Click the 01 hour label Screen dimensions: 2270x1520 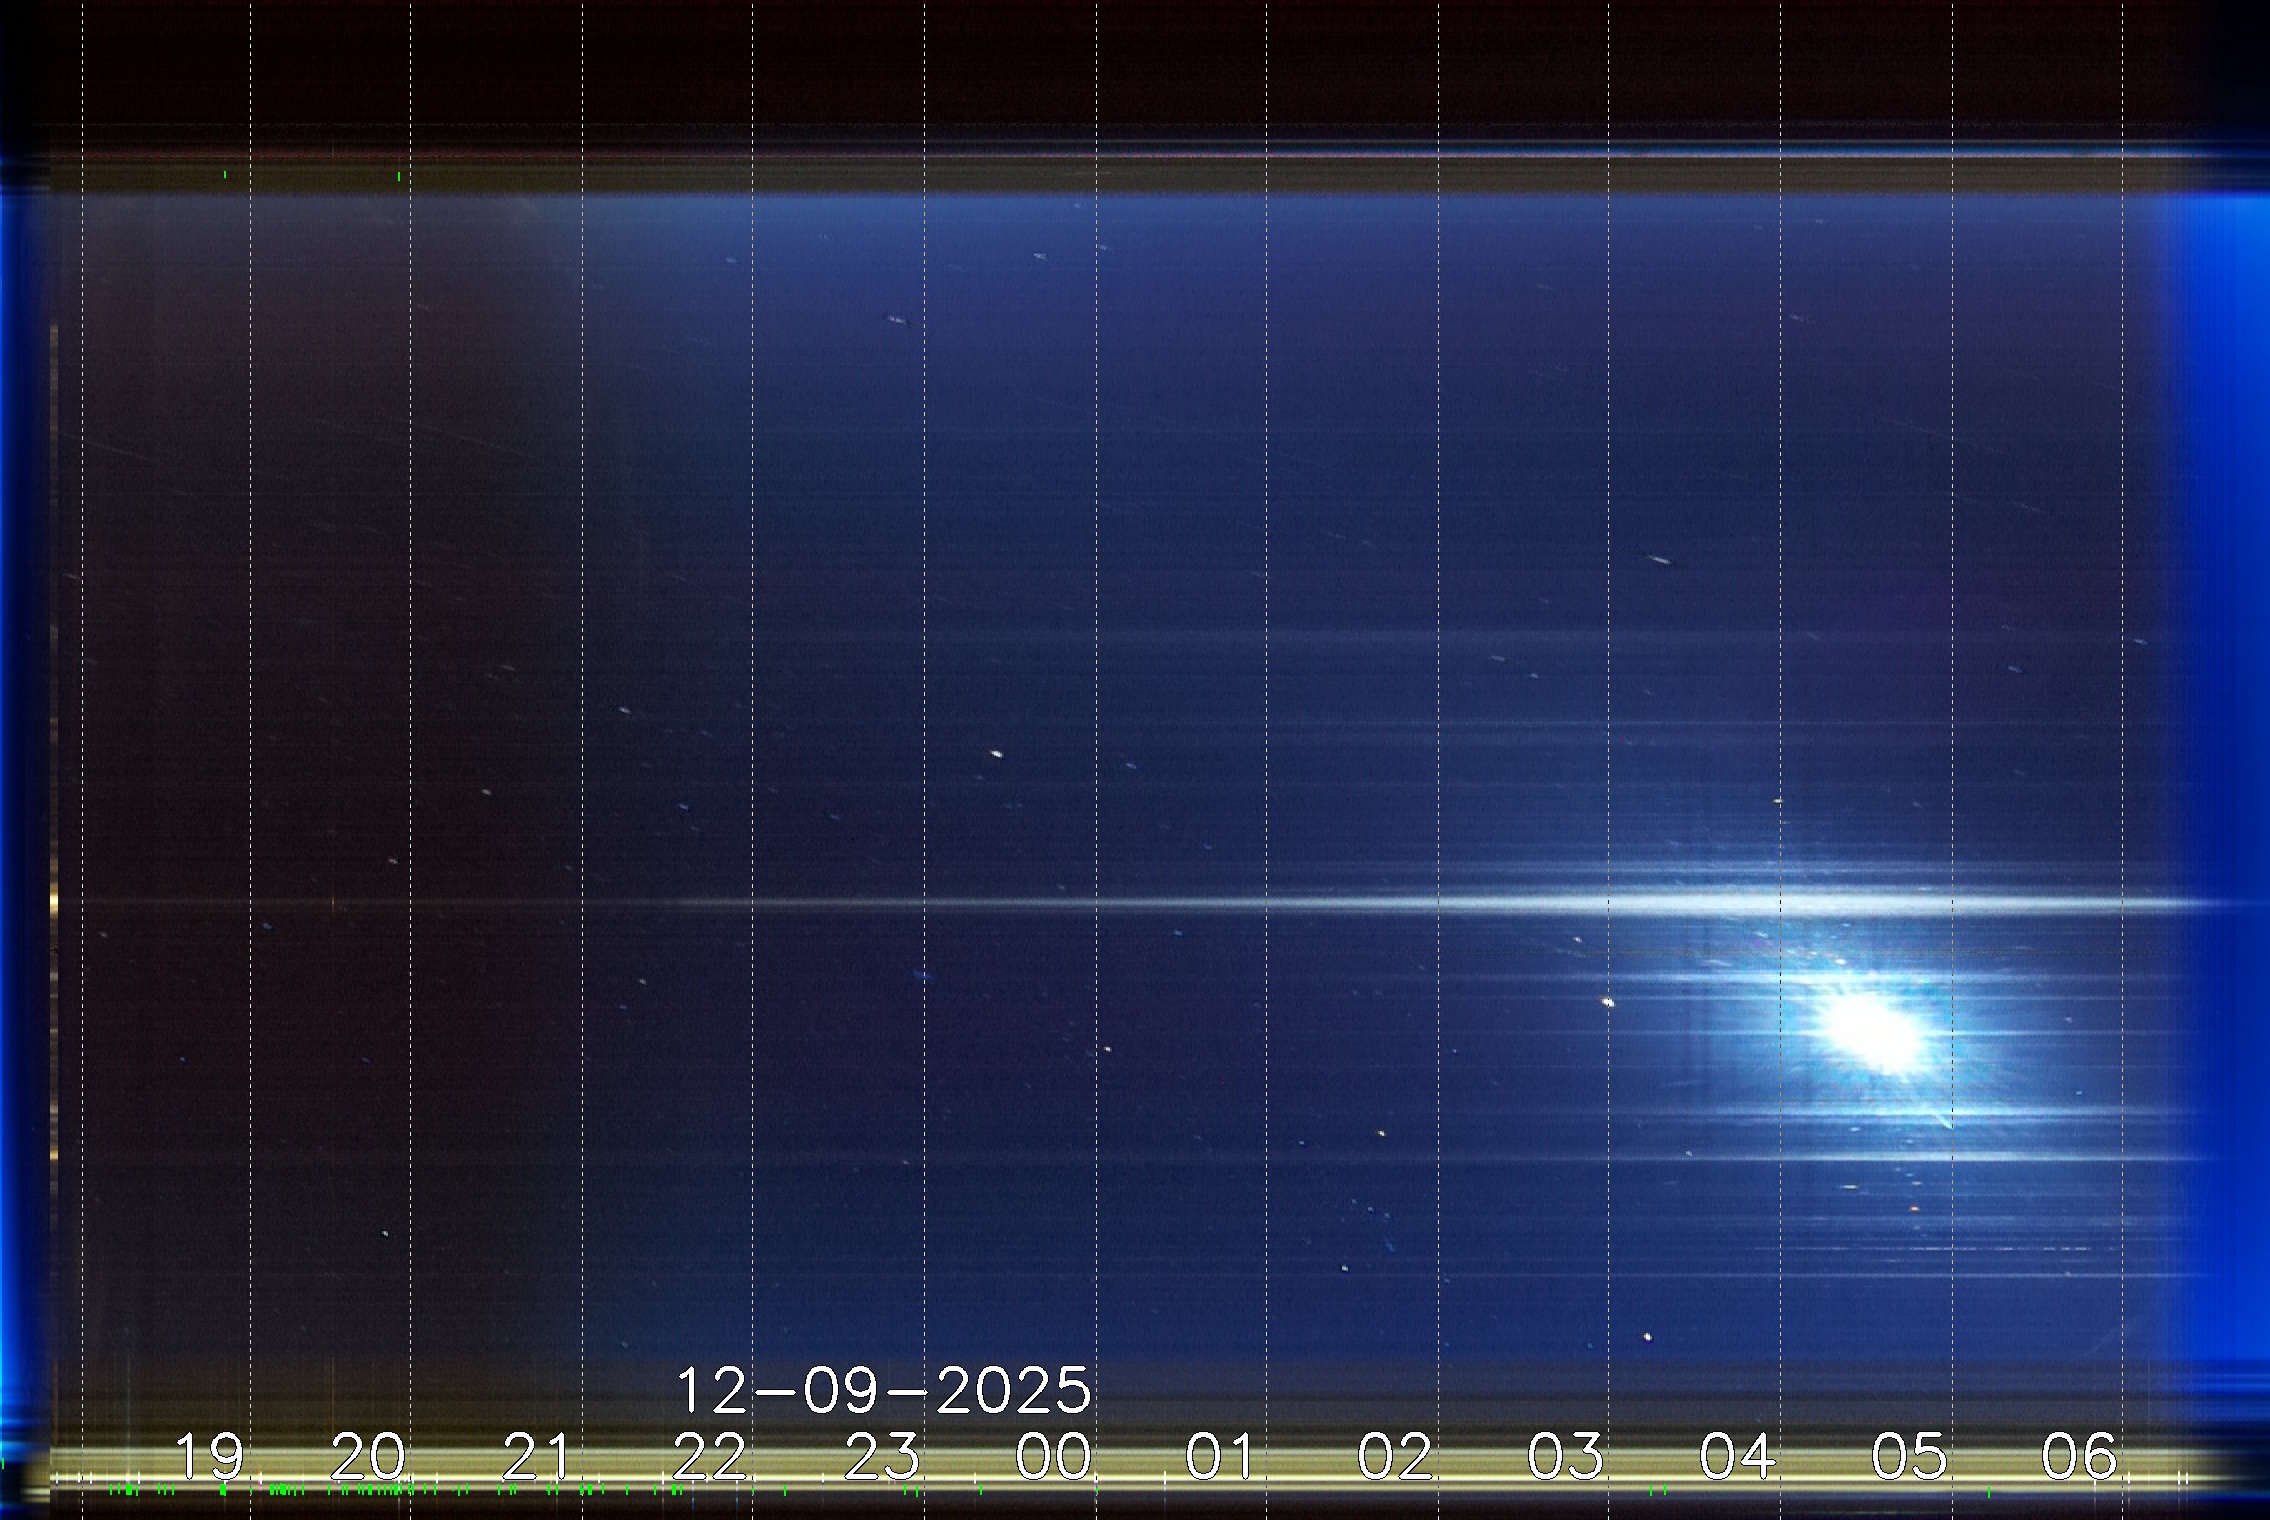1219,1455
